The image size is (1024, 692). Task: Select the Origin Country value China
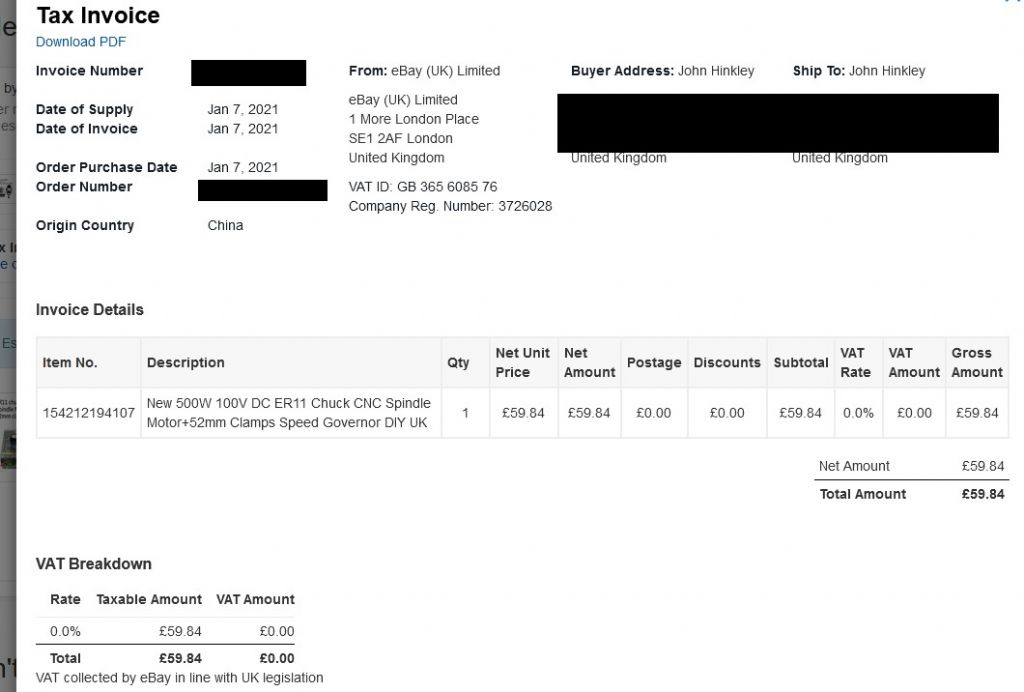pos(225,225)
